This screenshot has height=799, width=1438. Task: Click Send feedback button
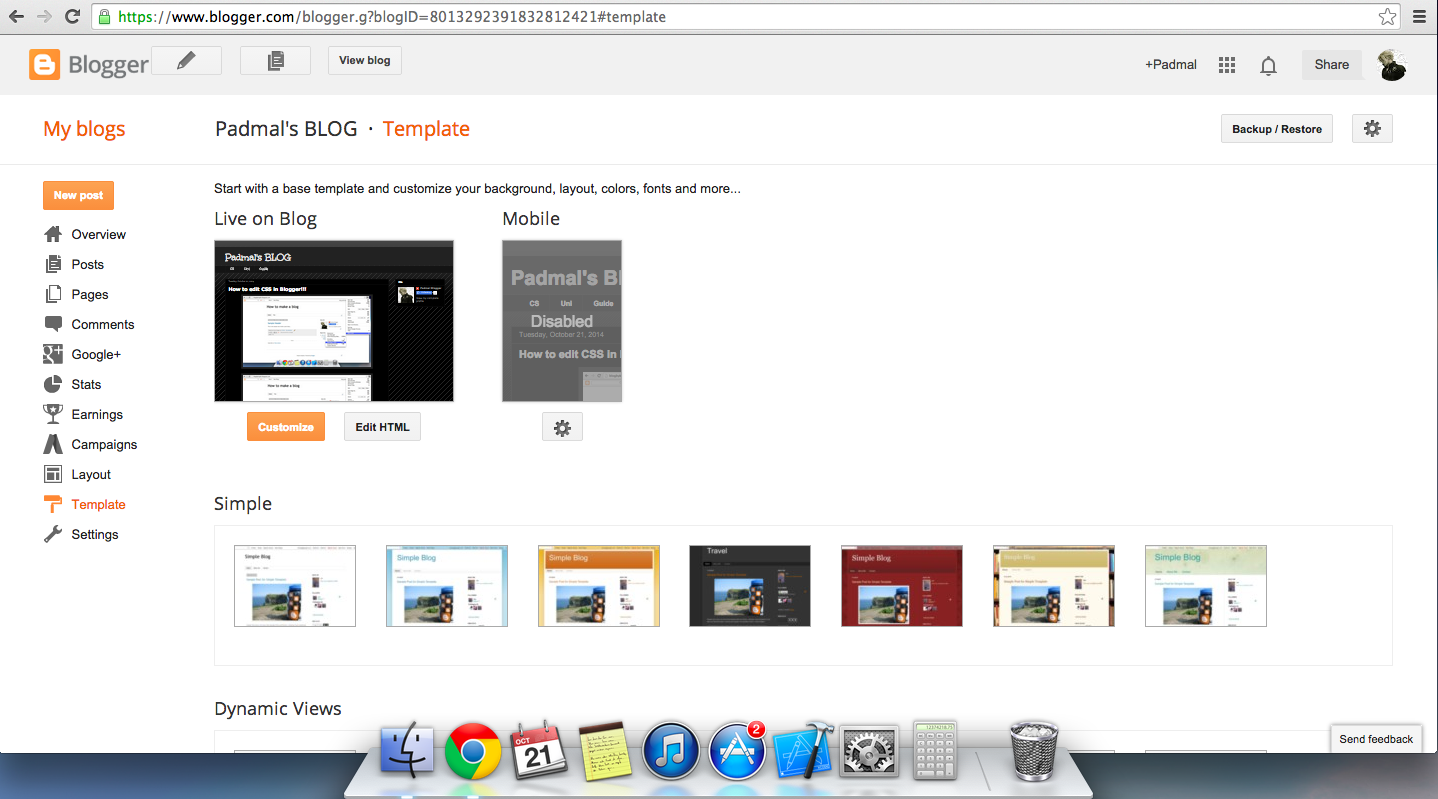click(x=1376, y=739)
